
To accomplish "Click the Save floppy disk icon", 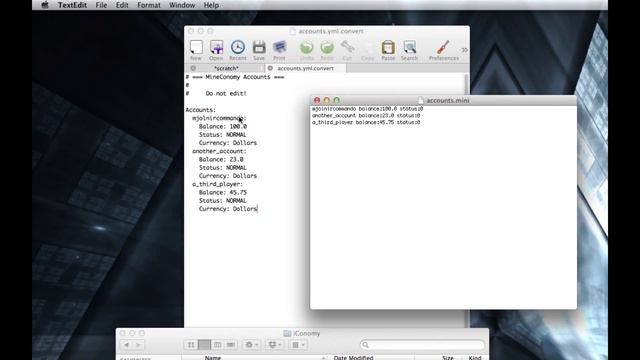I will coord(259,47).
